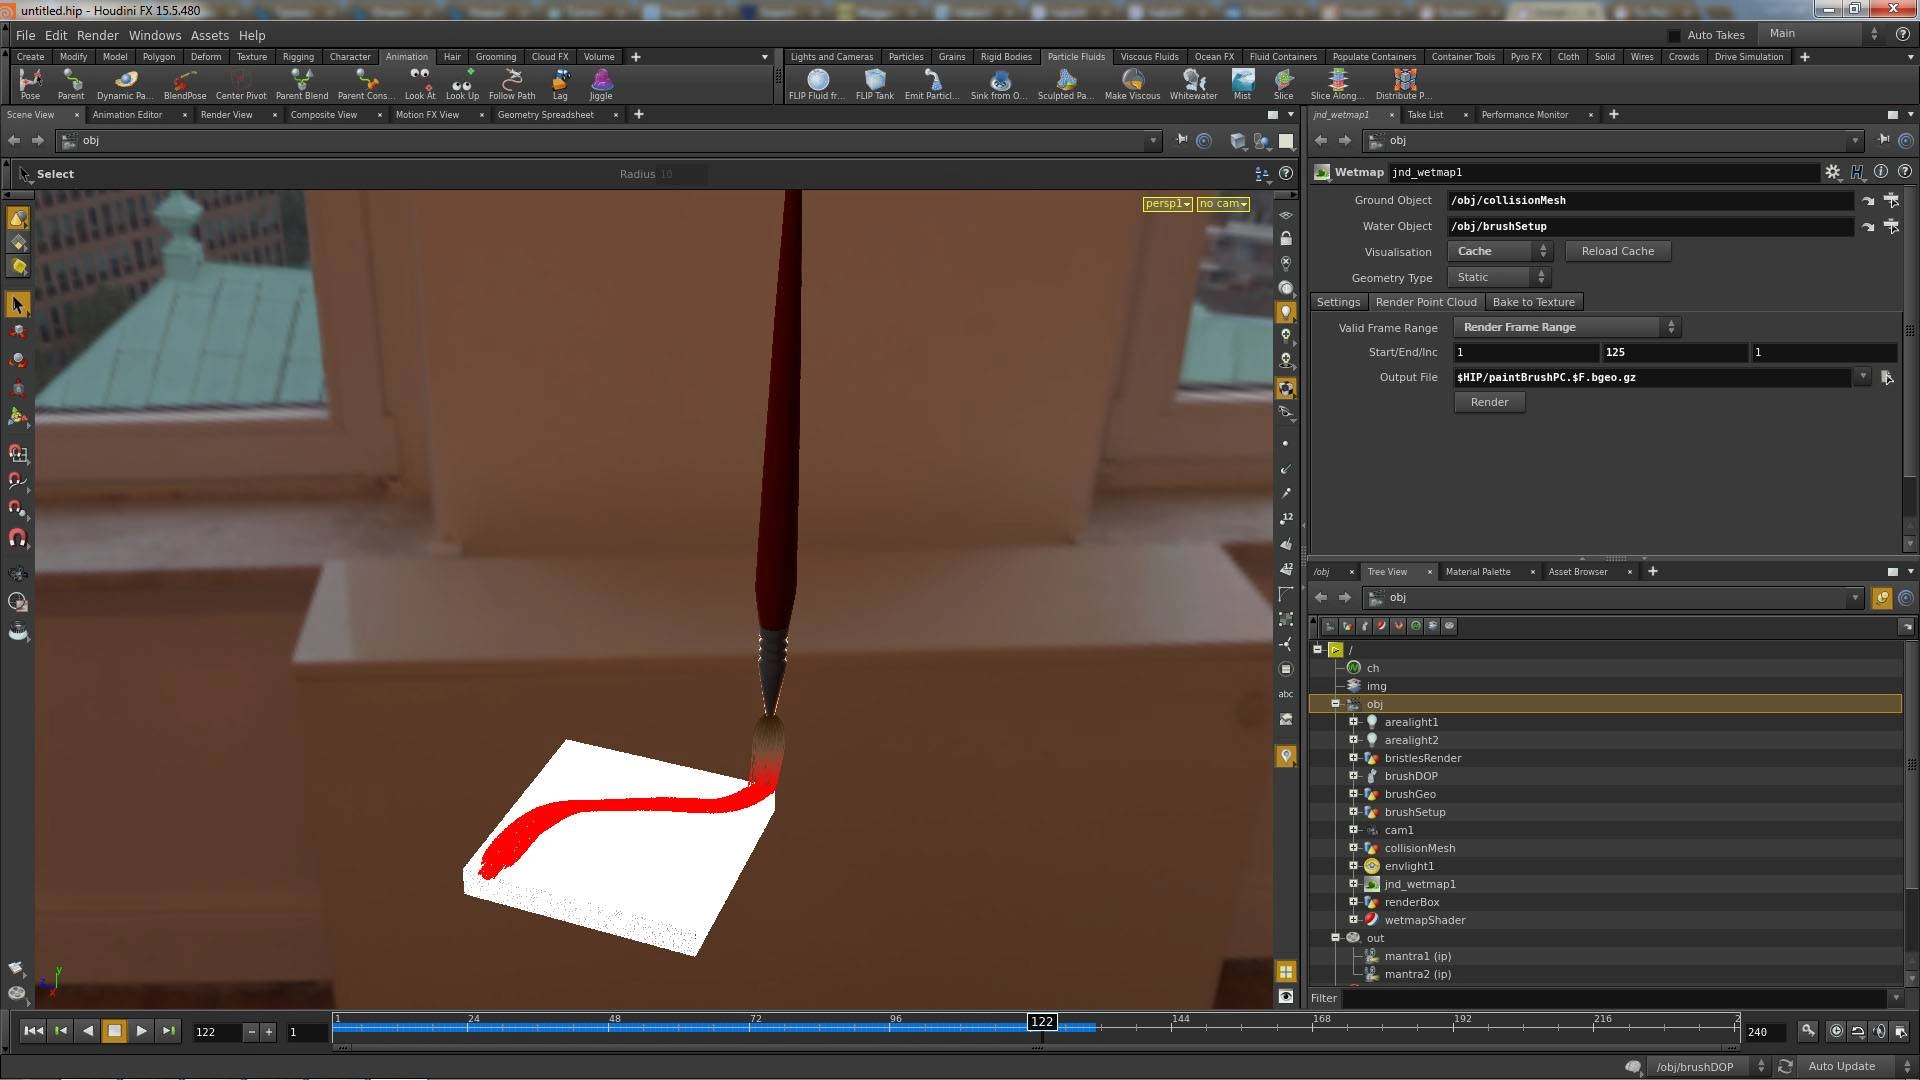
Task: Jump to first frame button
Action: point(33,1031)
